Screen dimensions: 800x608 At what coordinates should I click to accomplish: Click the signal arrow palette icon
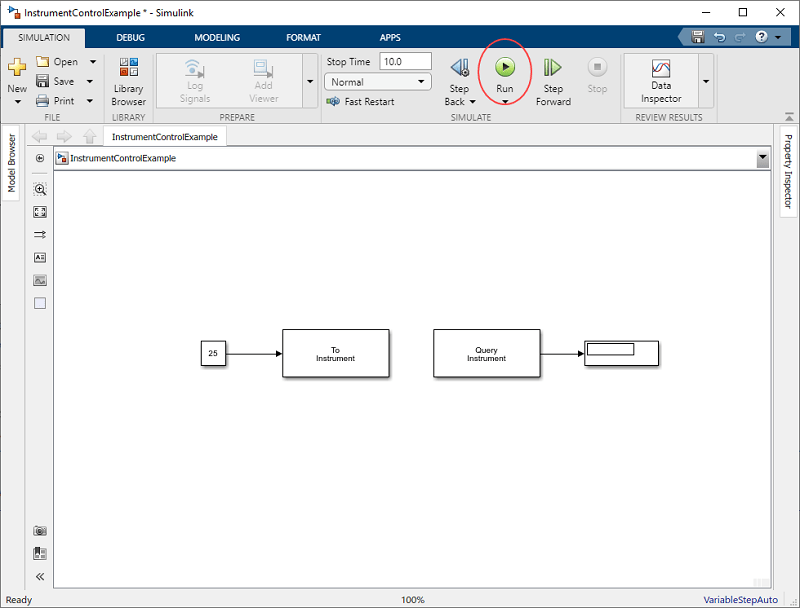pyautogui.click(x=40, y=235)
